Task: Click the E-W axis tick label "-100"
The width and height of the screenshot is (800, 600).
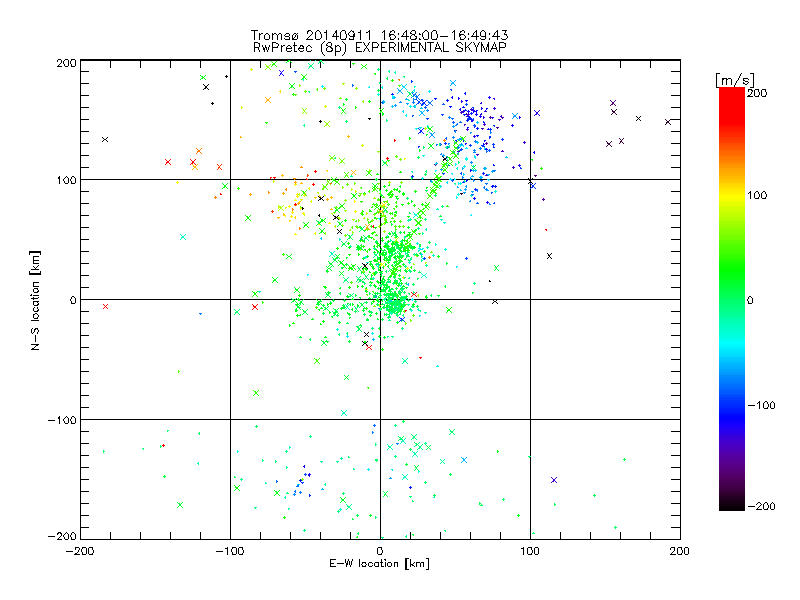Action: [x=230, y=551]
